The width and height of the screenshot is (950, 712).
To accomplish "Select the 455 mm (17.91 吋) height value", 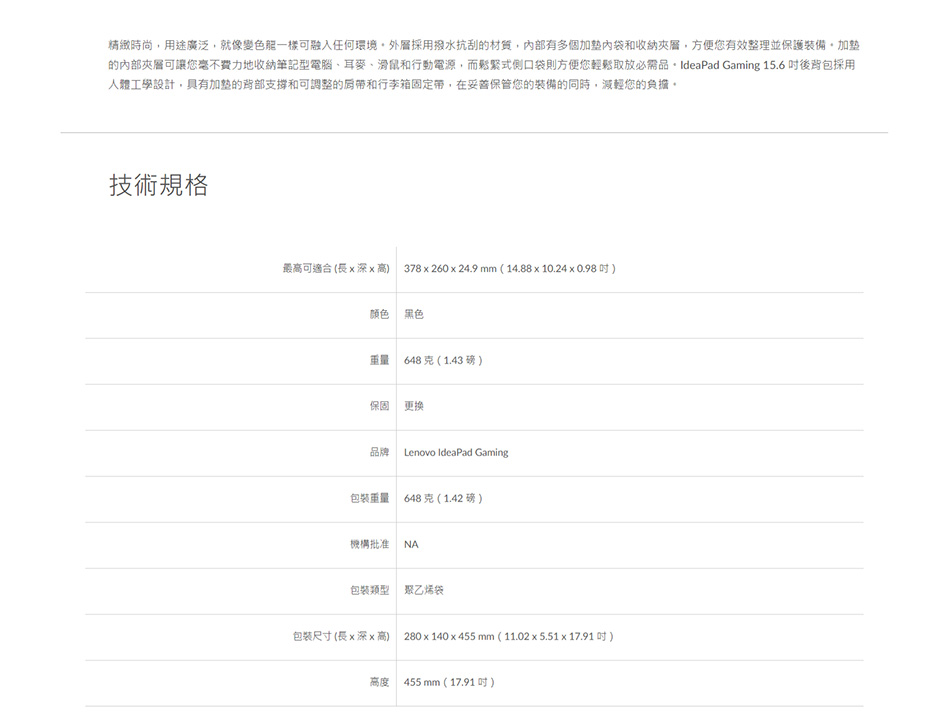I will [x=449, y=683].
